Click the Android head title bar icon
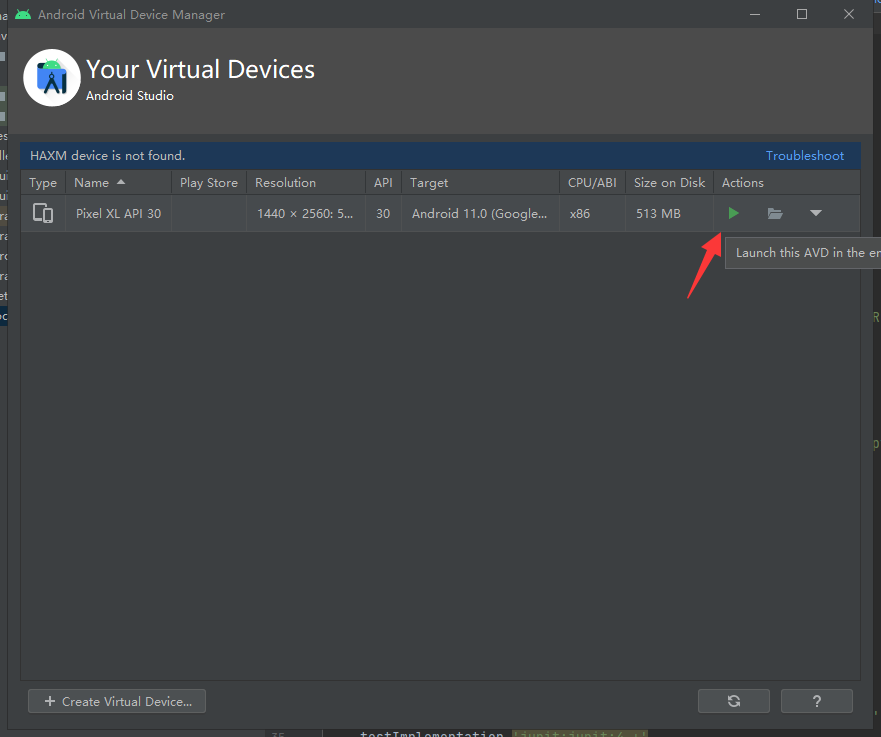This screenshot has width=881, height=737. pyautogui.click(x=23, y=15)
